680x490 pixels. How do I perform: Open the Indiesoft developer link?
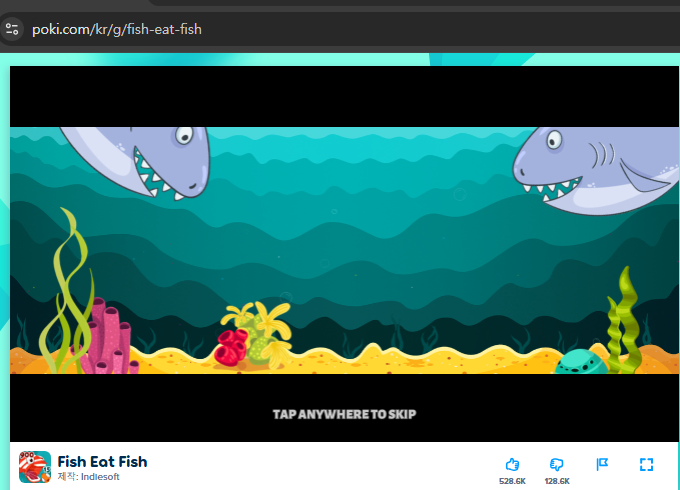pyautogui.click(x=100, y=477)
